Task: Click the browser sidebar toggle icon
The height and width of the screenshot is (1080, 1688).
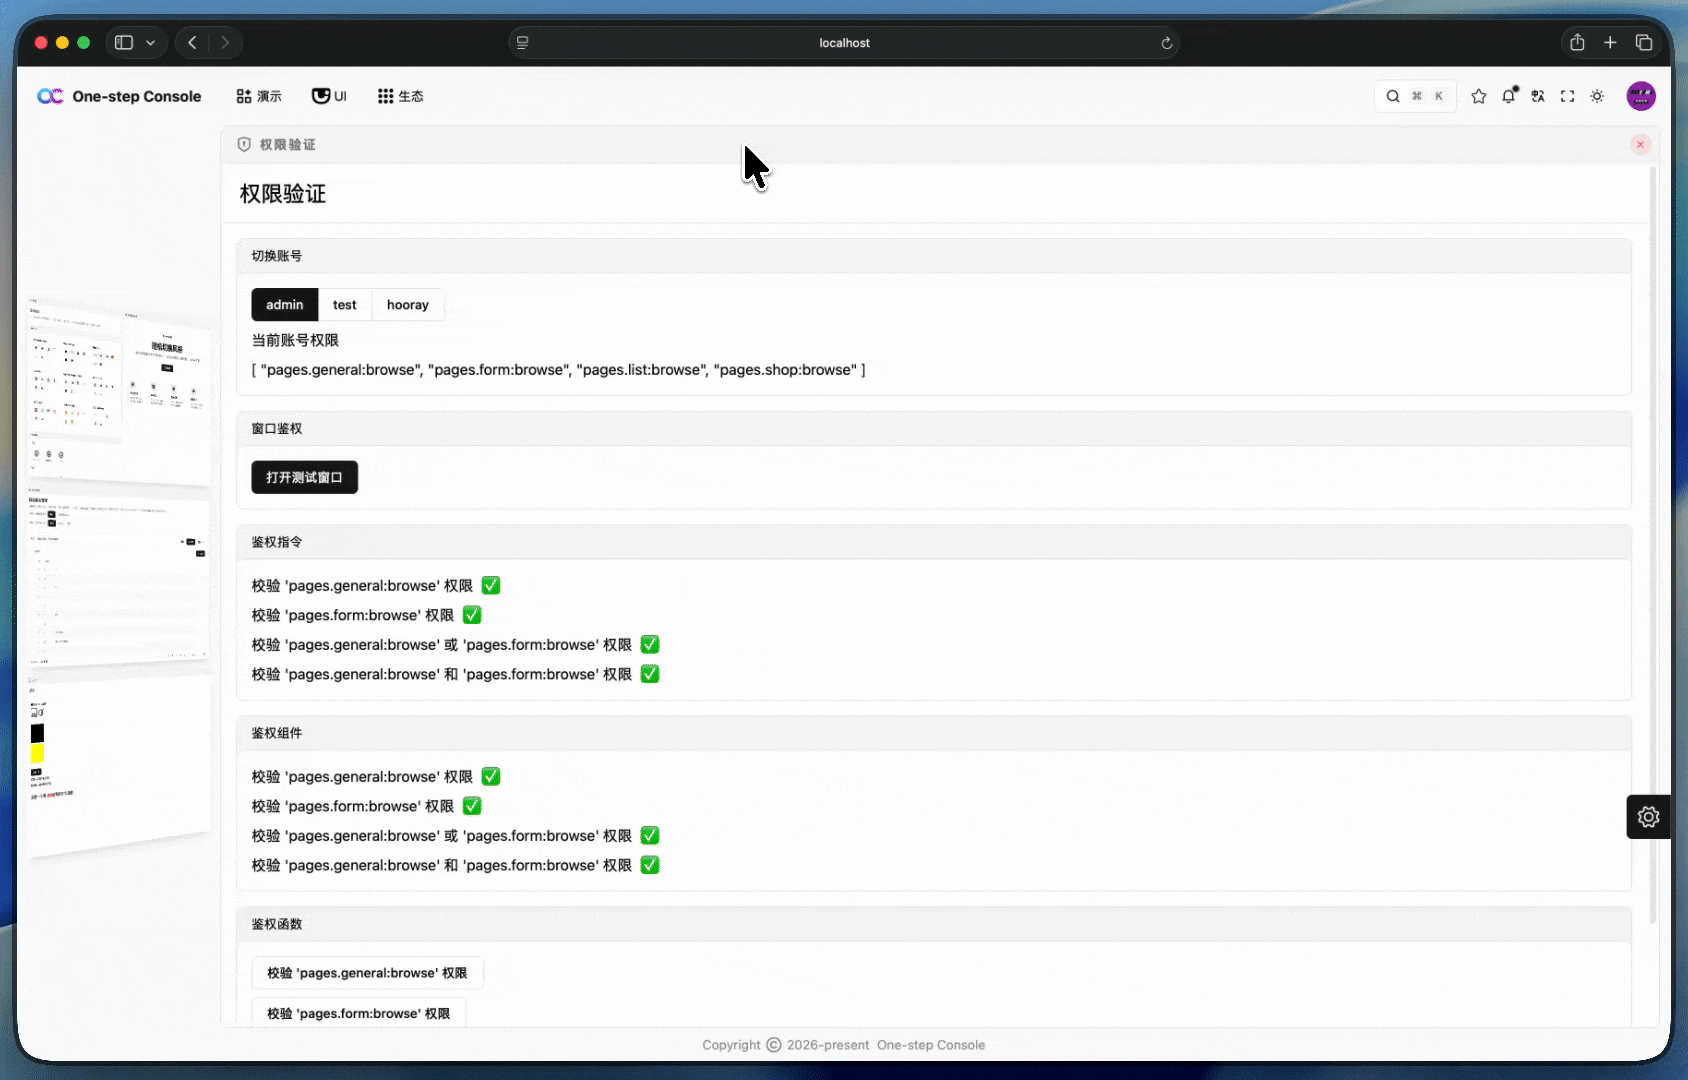Action: tap(124, 42)
